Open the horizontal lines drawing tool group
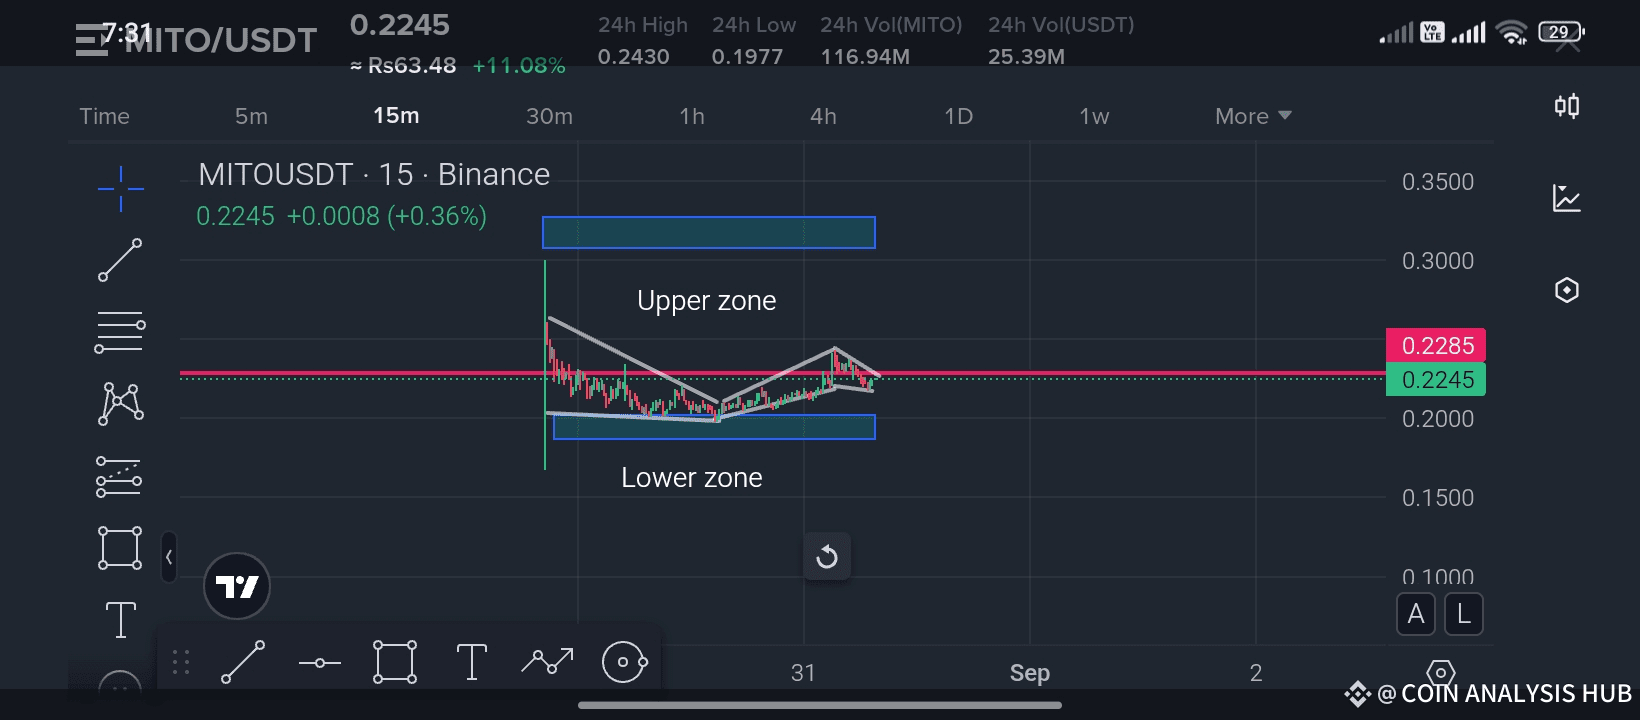Screen dimensions: 1640x720 tap(120, 332)
